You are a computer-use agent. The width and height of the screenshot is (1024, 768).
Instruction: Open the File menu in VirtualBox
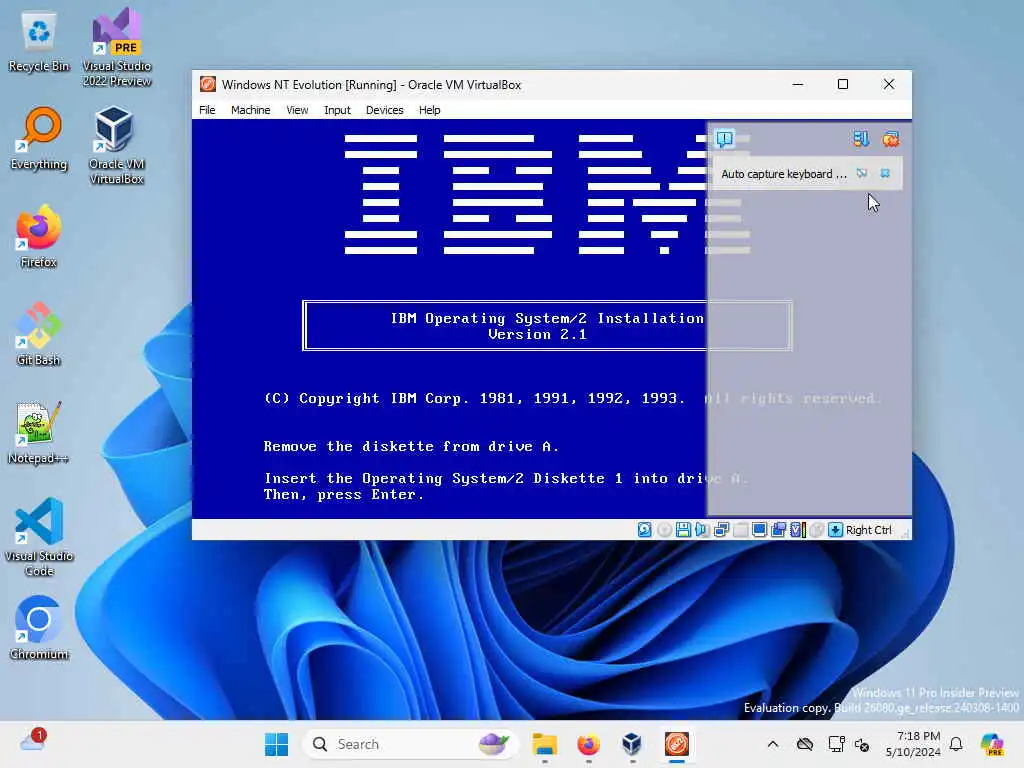207,110
